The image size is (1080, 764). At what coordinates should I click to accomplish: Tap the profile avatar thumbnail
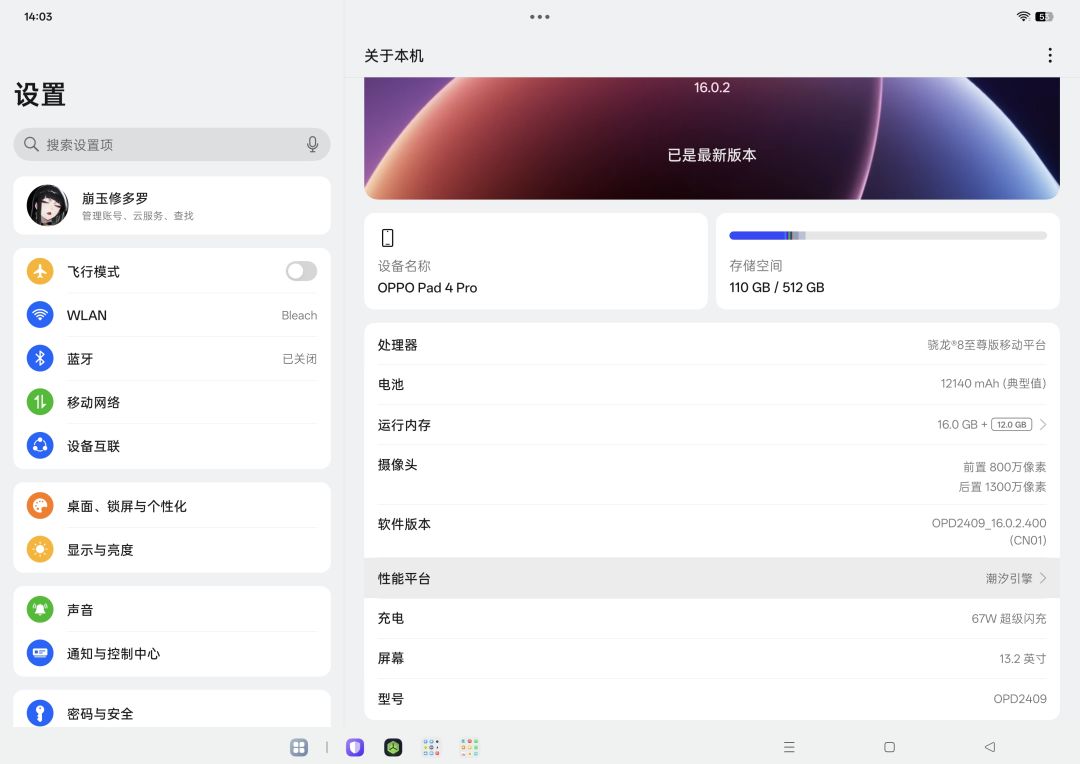click(48, 205)
